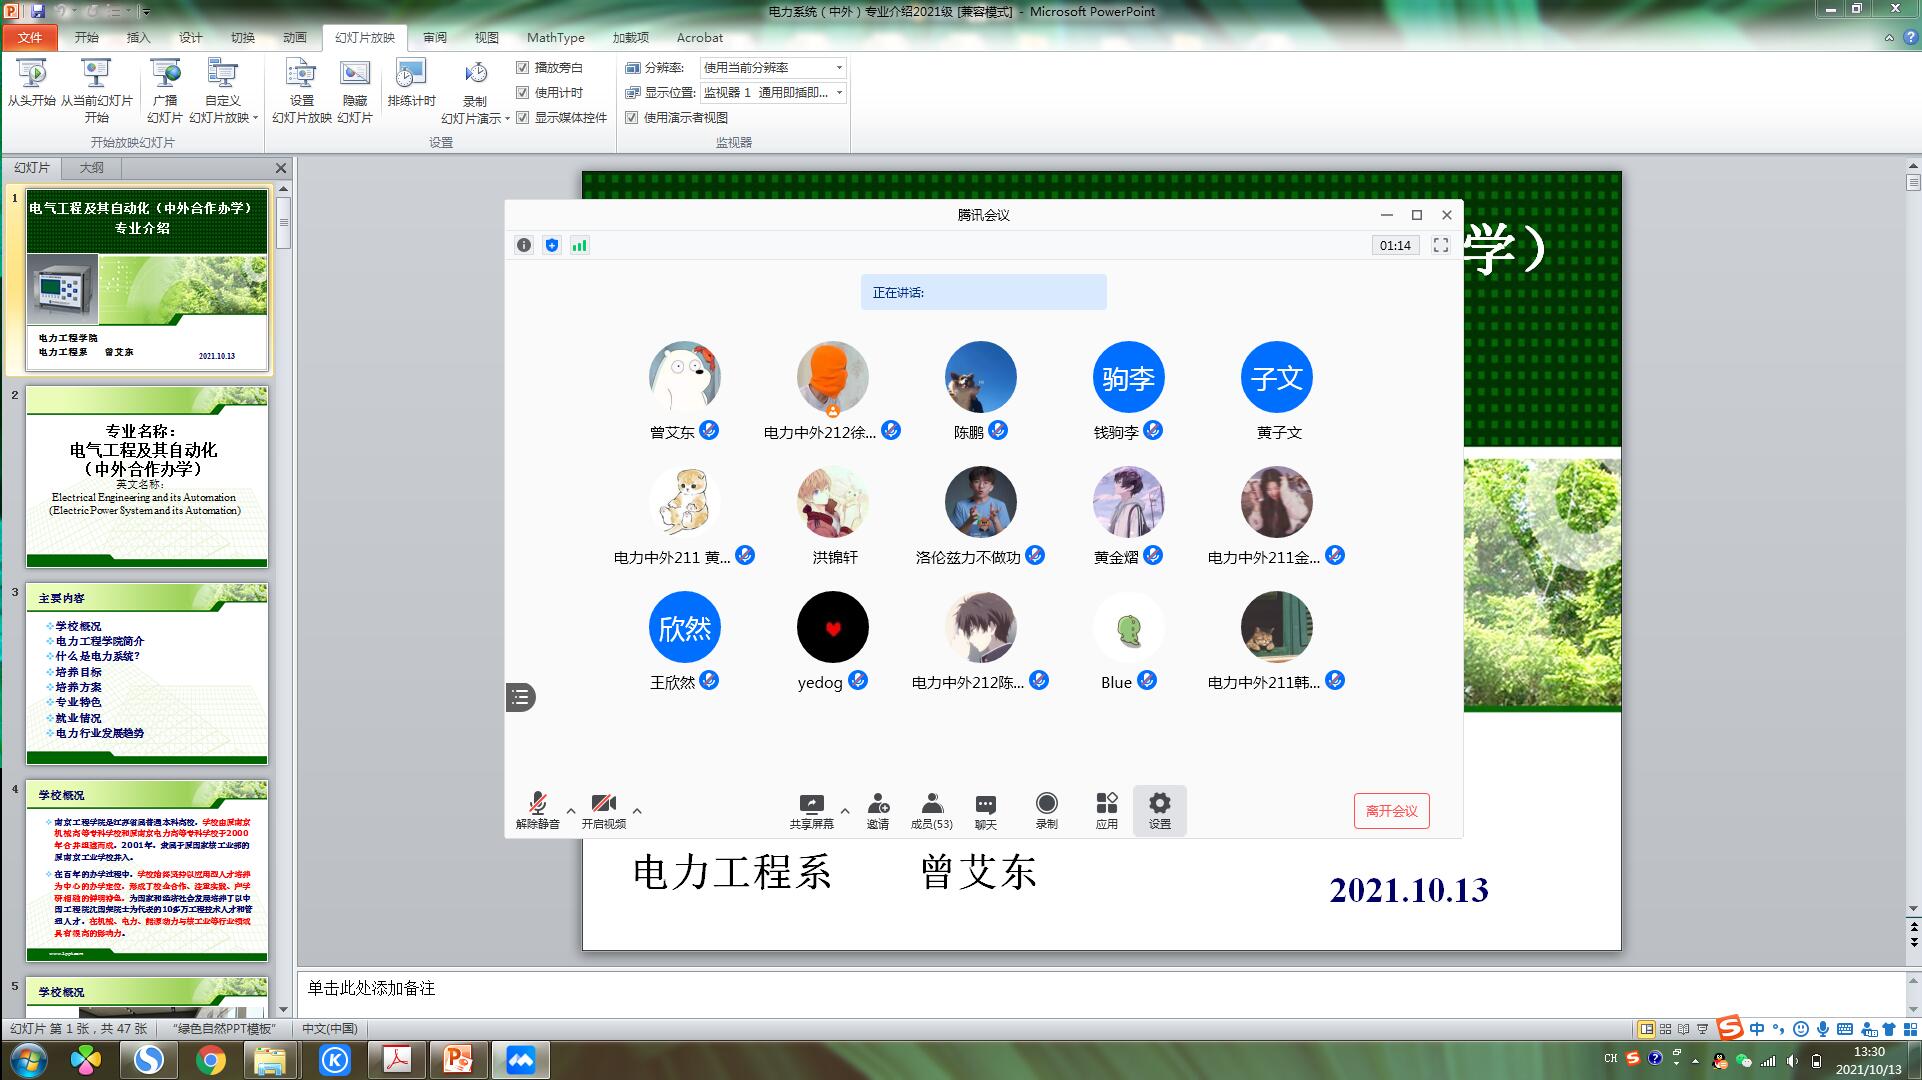Toggle use presenter view (使用演示者视图) checkbox
This screenshot has width=1922, height=1080.
(x=631, y=117)
